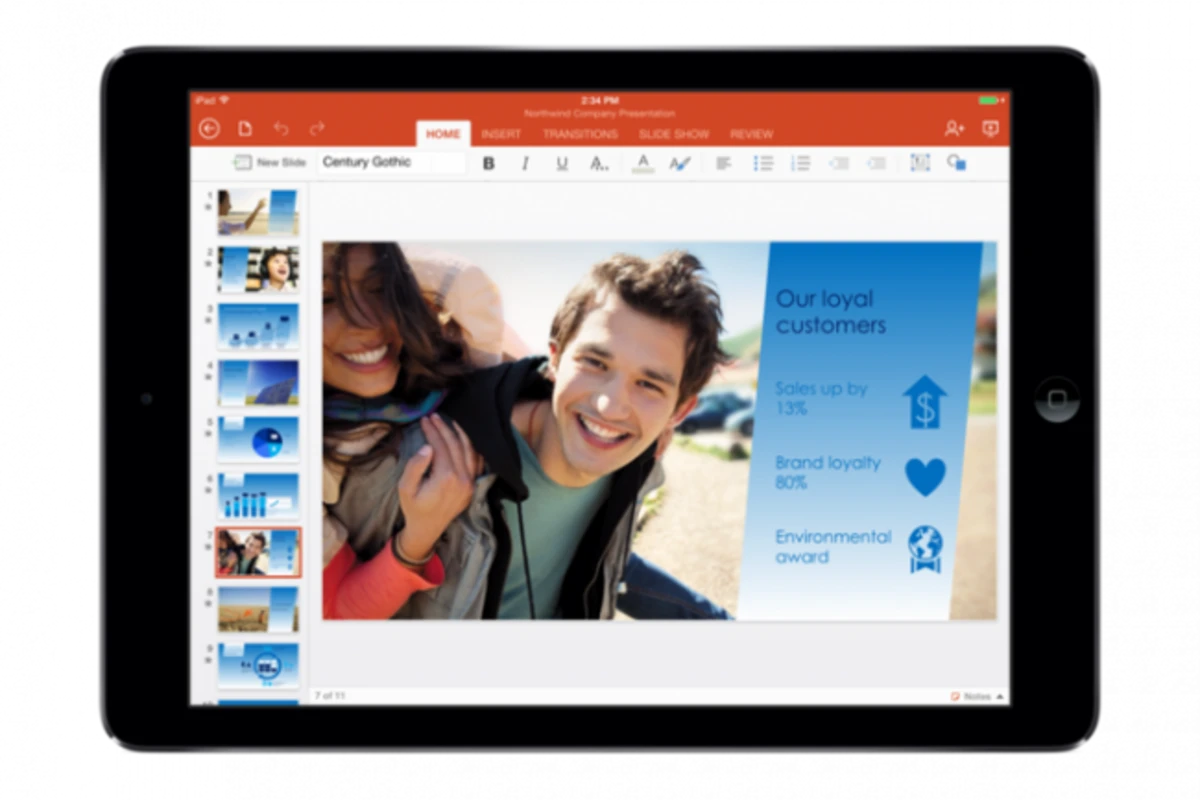Viewport: 1200px width, 800px height.
Task: Switch to the HOME tab
Action: 443,134
